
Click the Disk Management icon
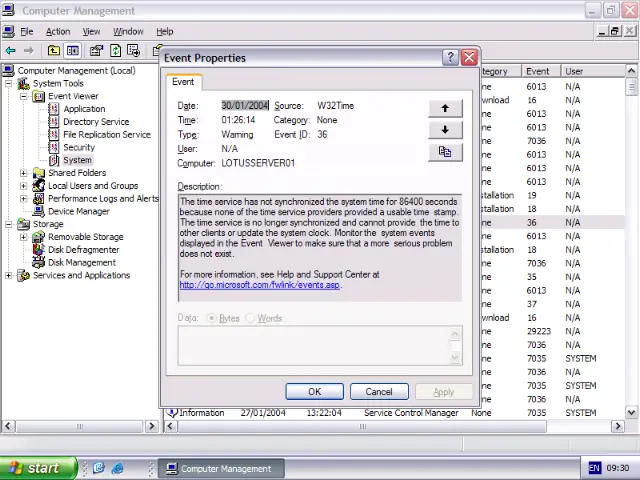[x=38, y=262]
